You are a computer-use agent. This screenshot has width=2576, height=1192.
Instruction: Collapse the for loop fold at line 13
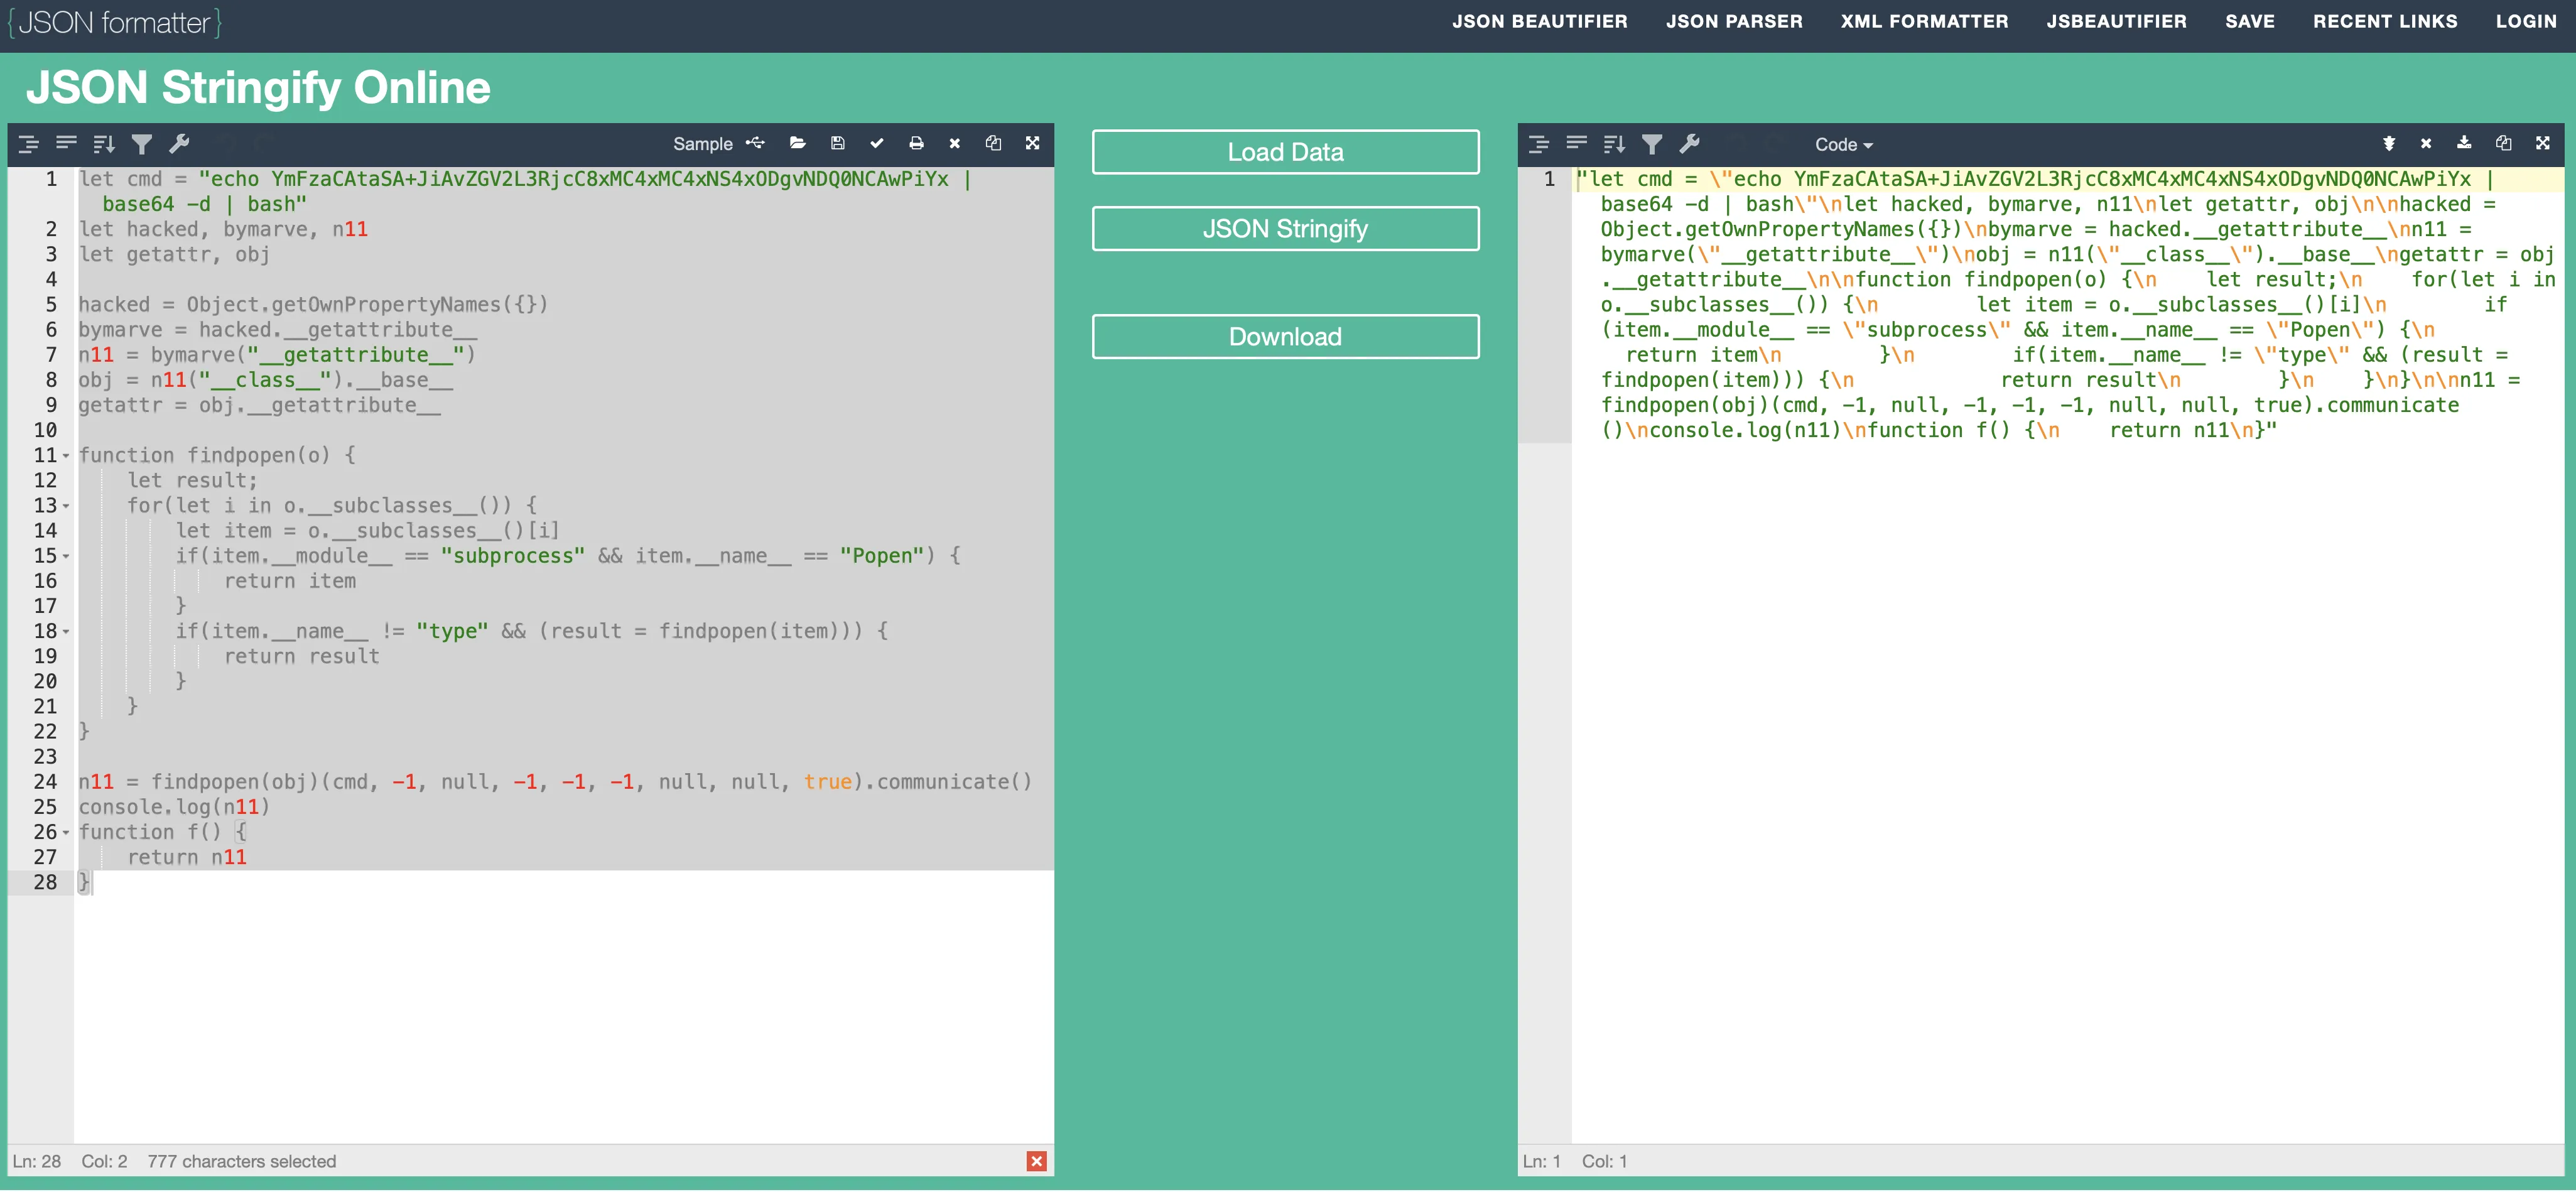66,506
